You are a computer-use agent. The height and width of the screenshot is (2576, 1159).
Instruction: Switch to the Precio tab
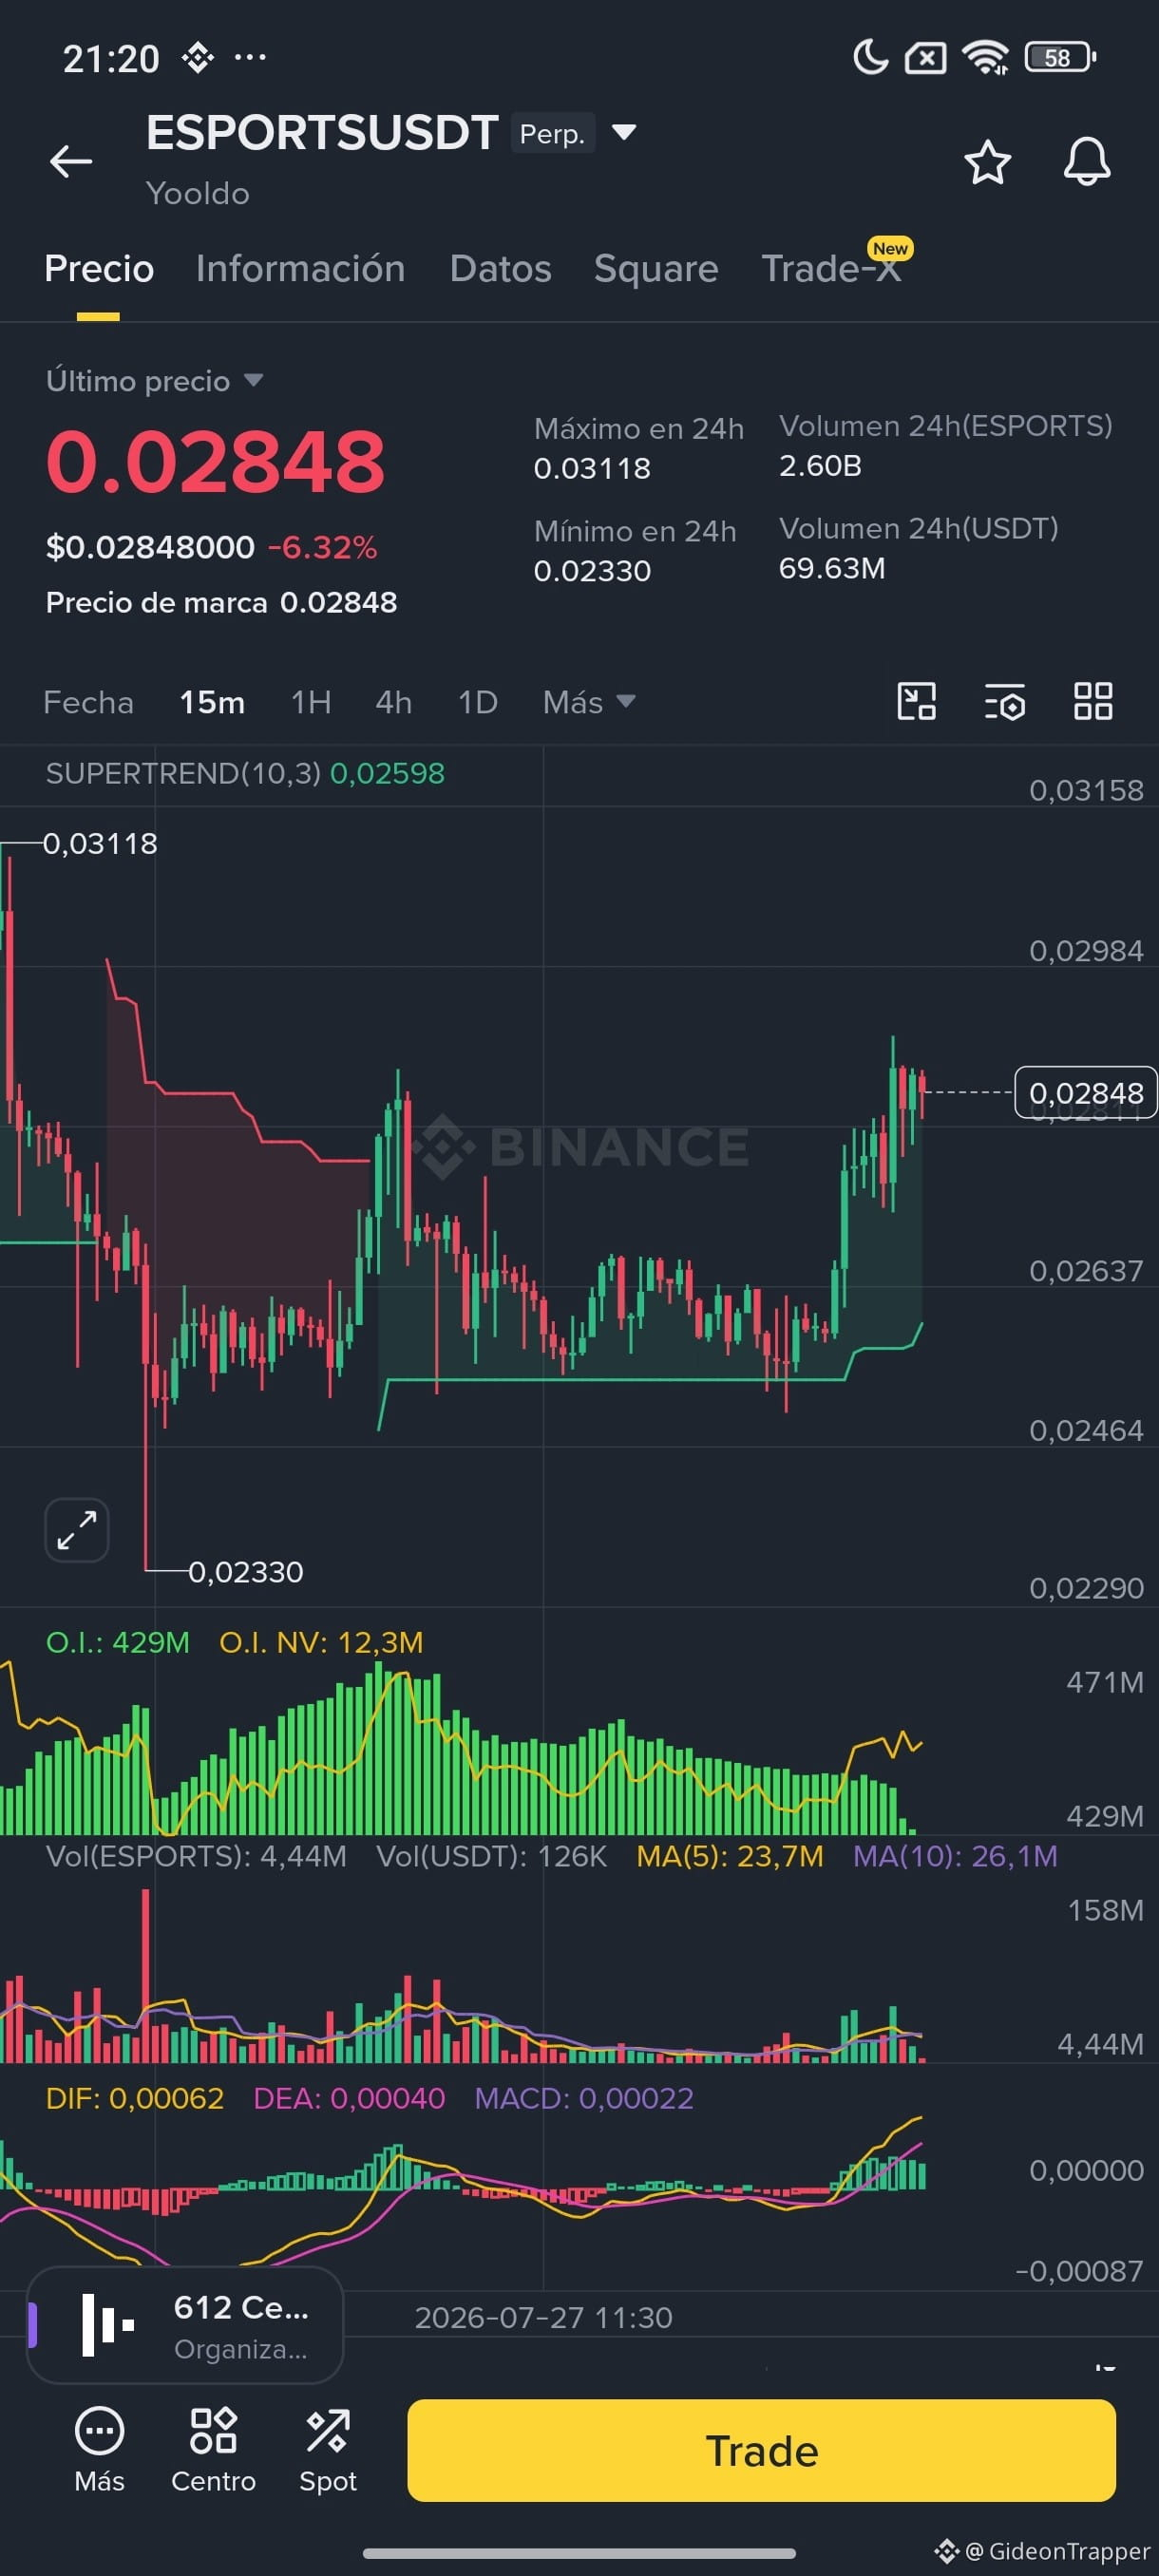99,269
